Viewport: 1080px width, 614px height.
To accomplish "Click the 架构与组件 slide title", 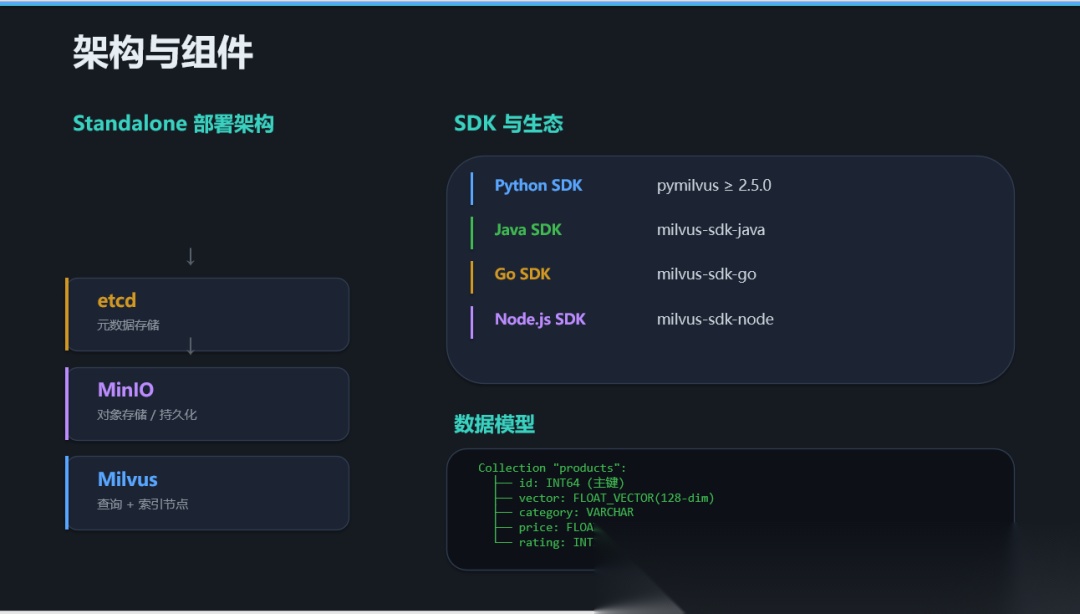I will click(x=163, y=52).
